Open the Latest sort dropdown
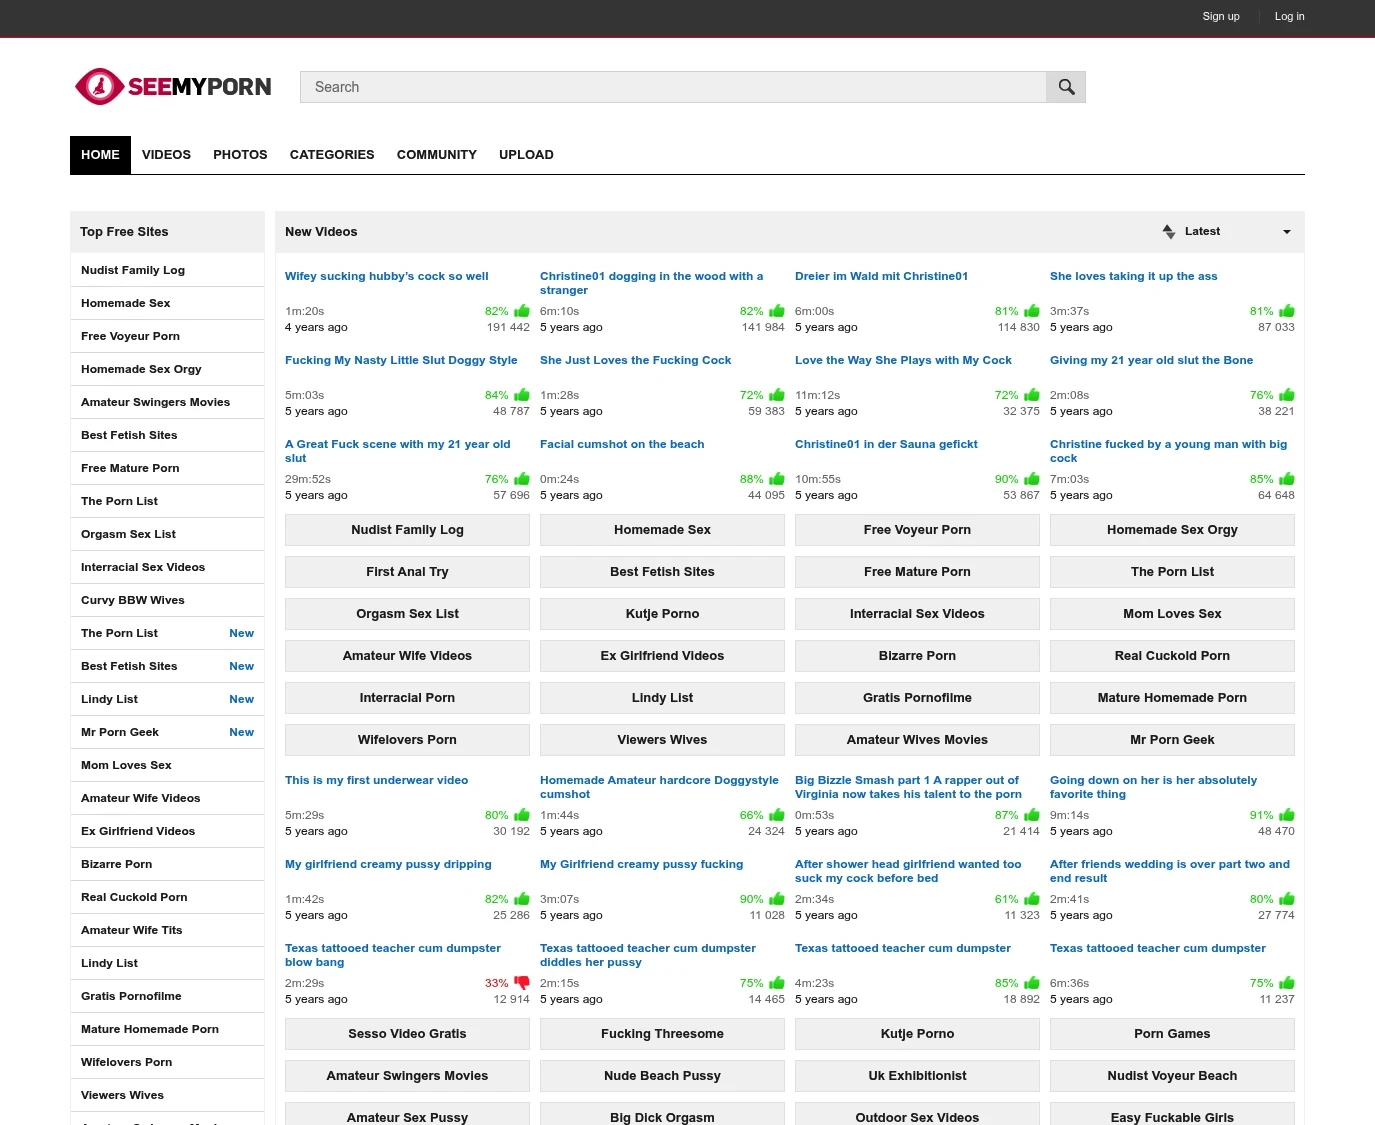 point(1227,232)
